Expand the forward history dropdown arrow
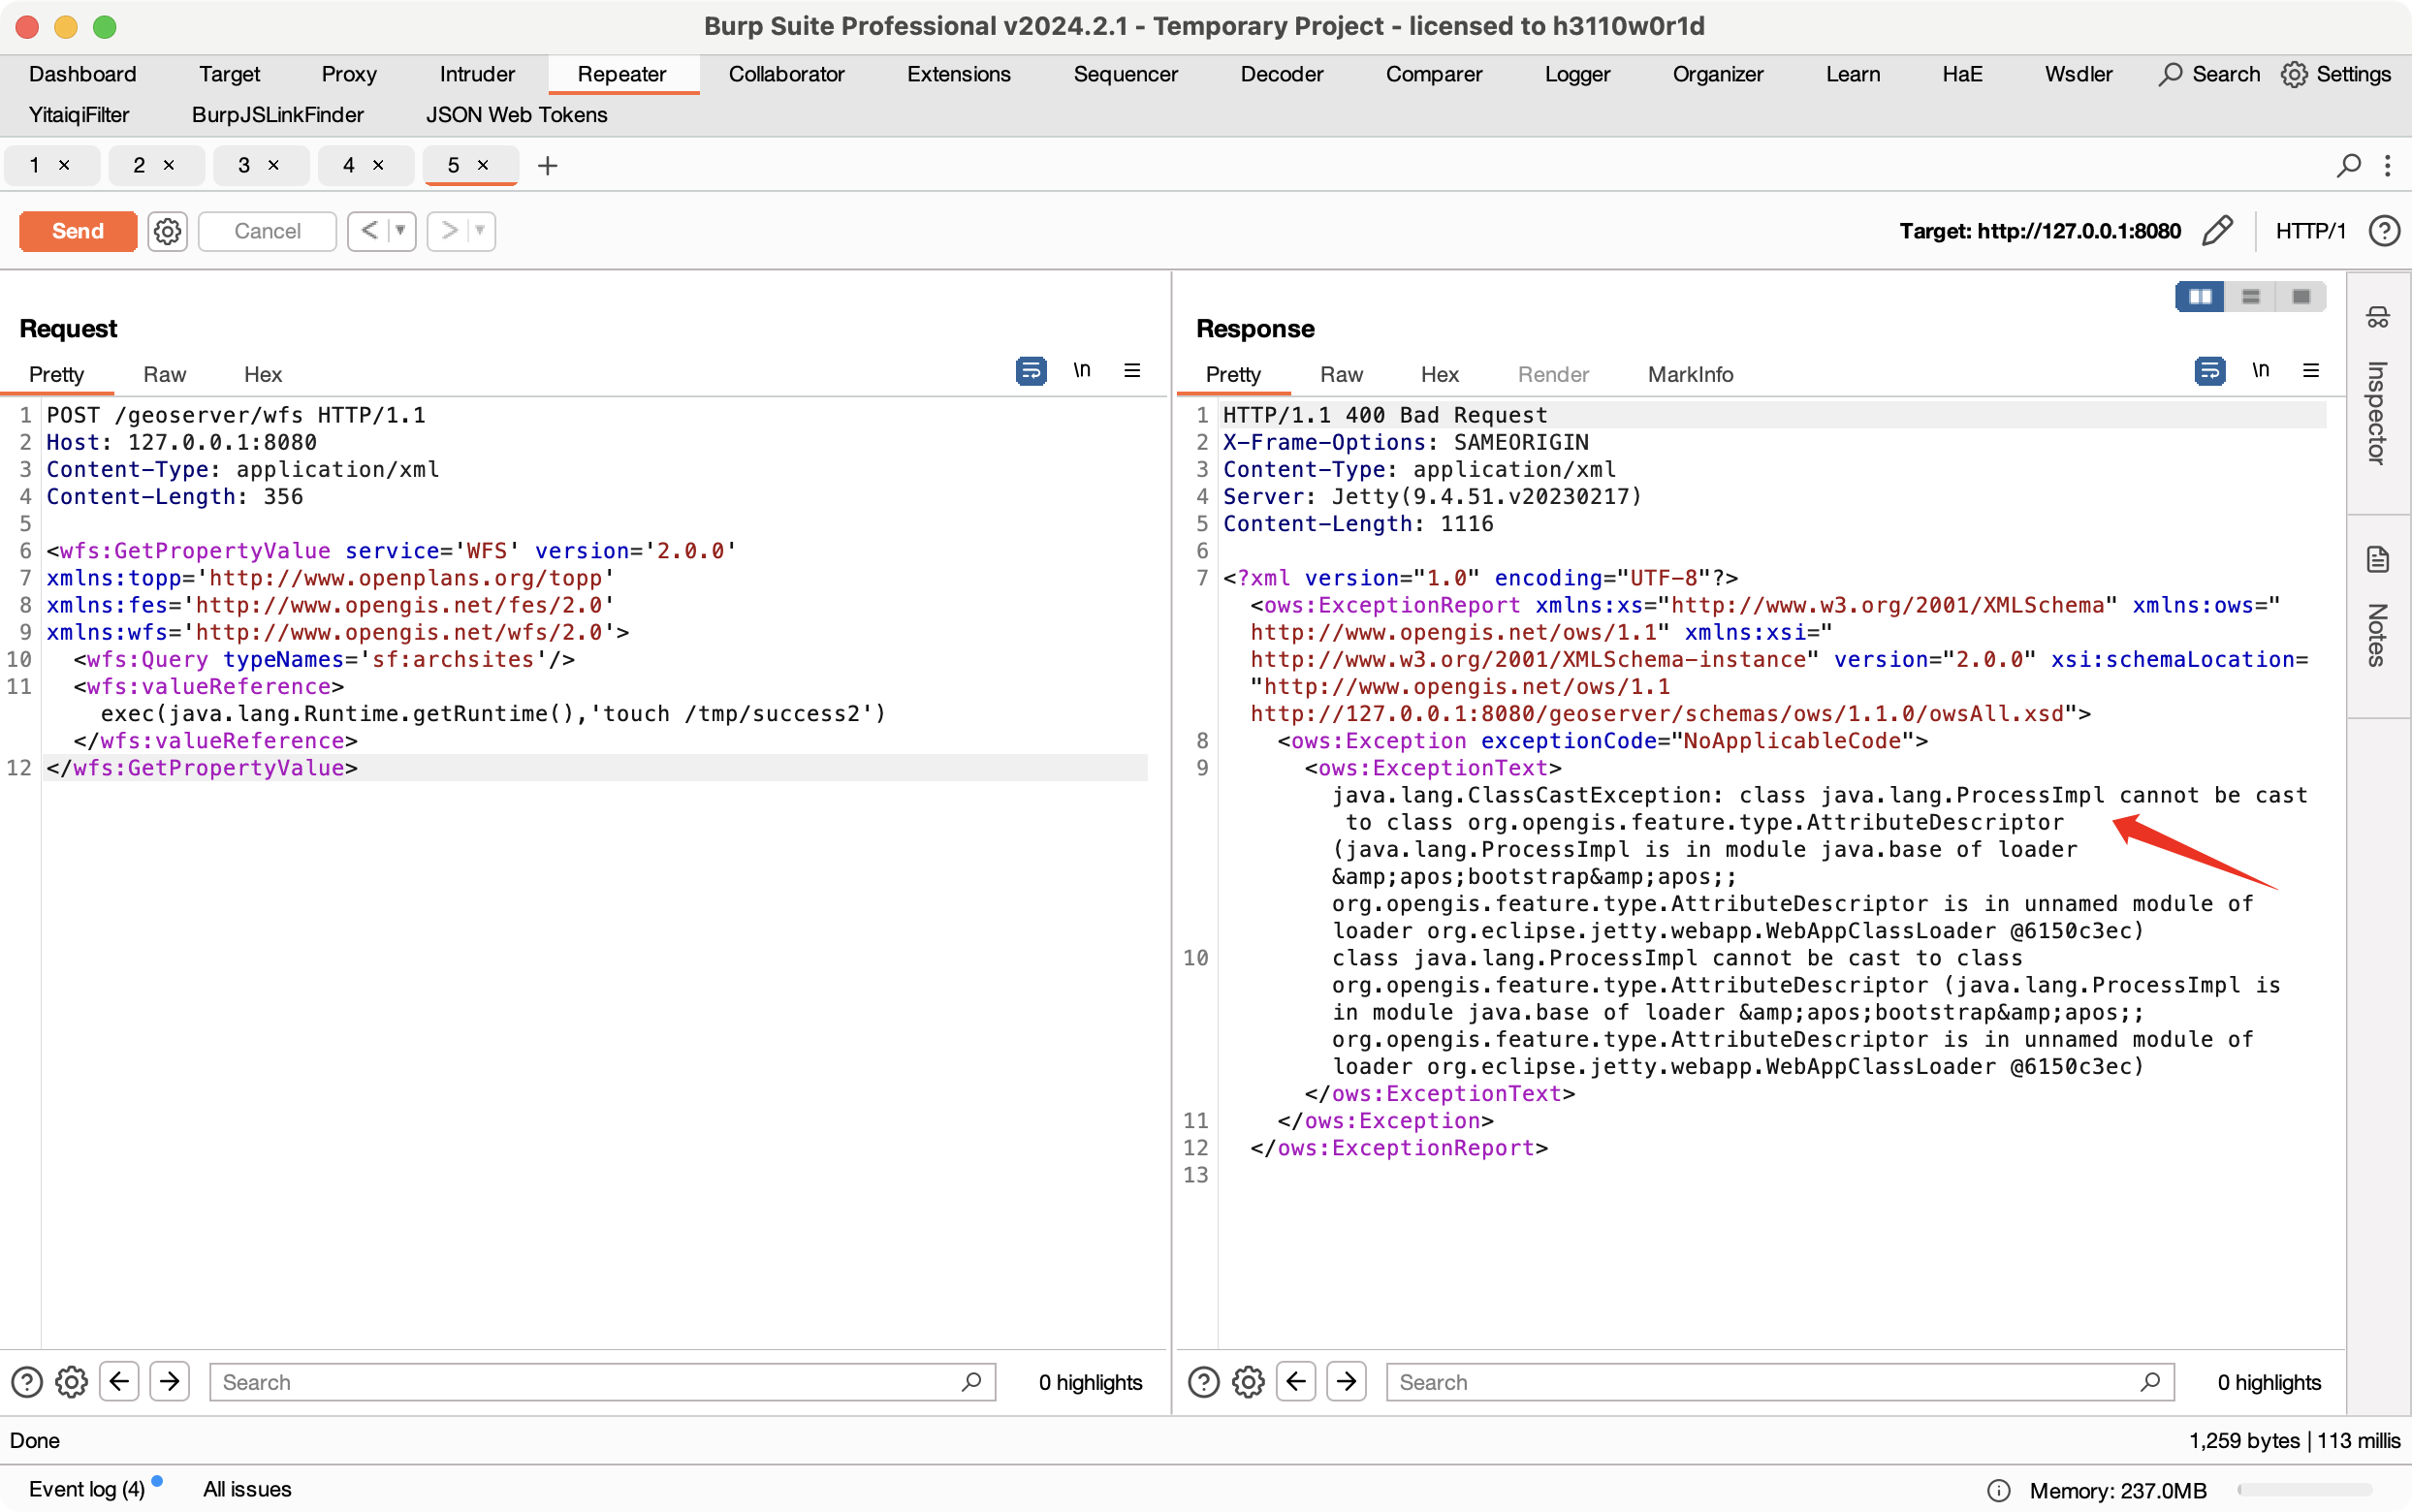The width and height of the screenshot is (2412, 1512). 480,231
